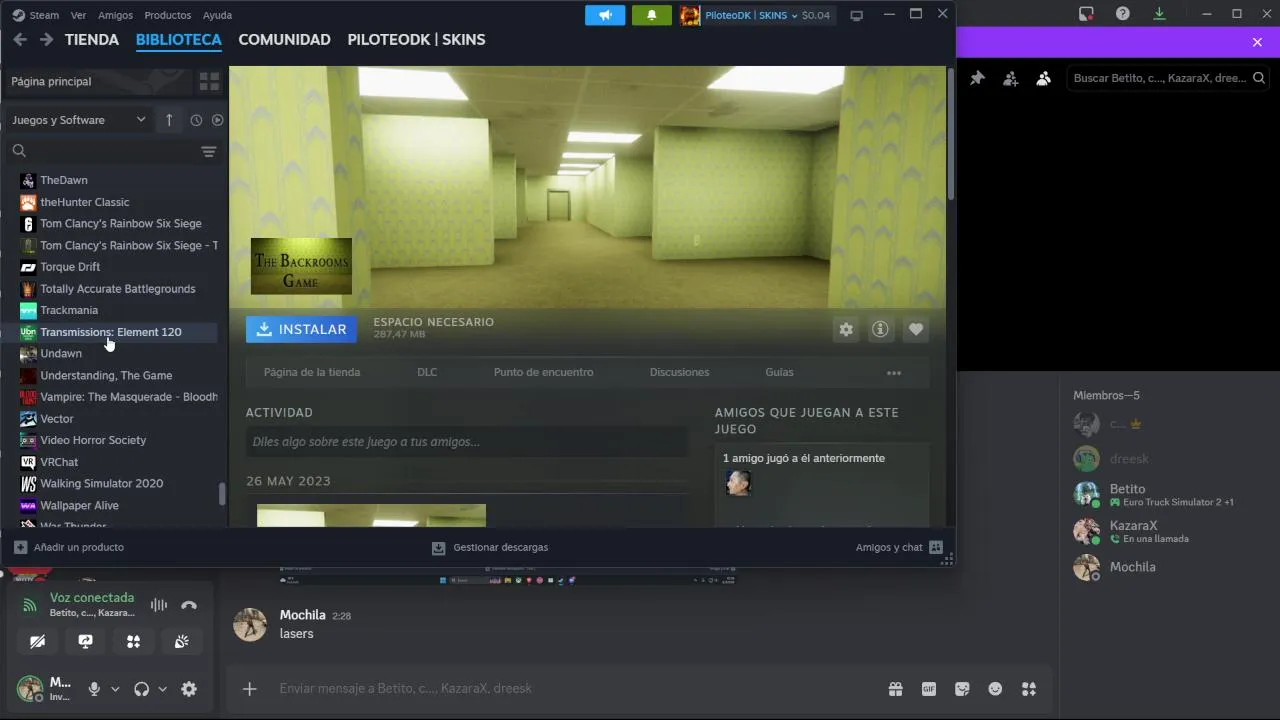This screenshot has height=720, width=1280.
Task: Show game information icon
Action: pos(880,329)
